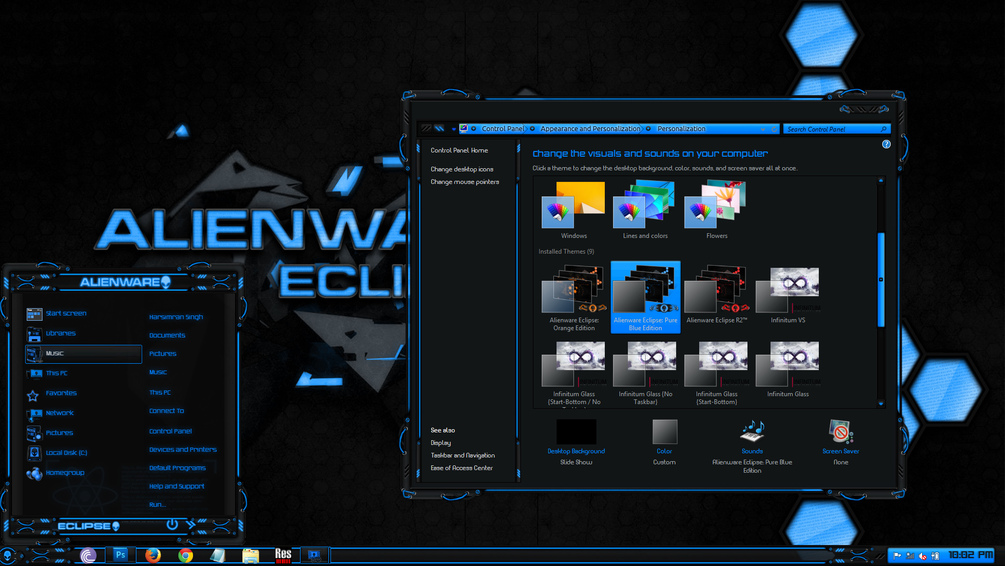Open Photoshop from the taskbar
This screenshot has height=566, width=1005.
120,555
